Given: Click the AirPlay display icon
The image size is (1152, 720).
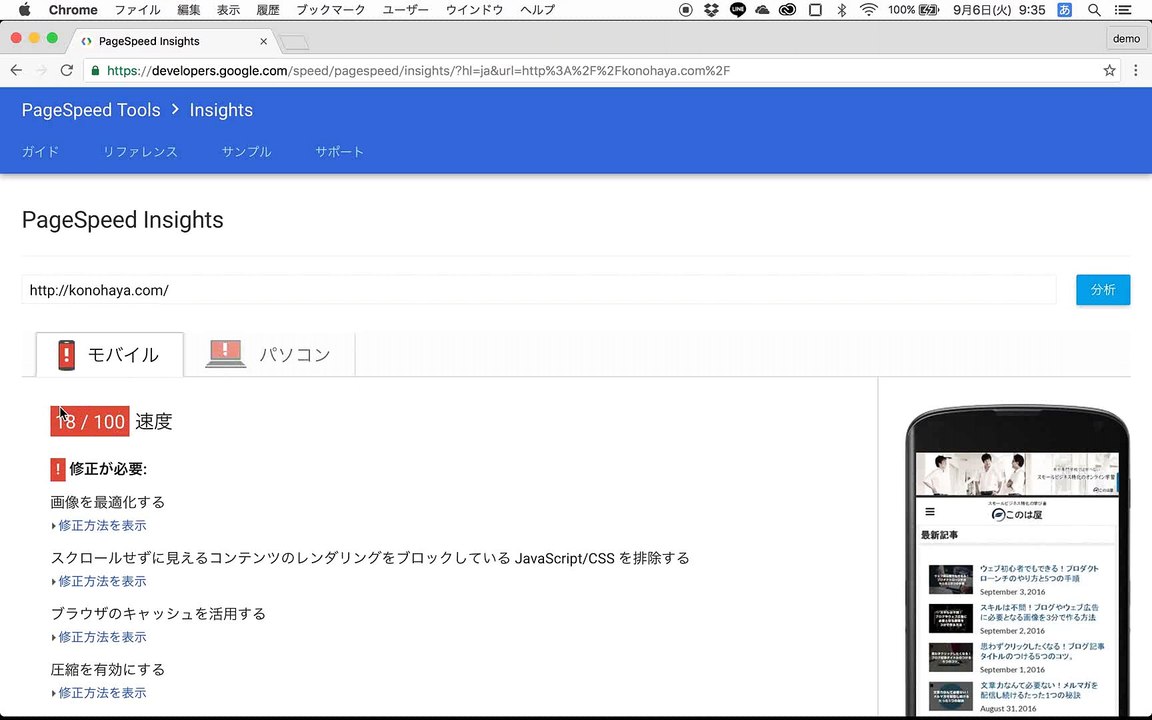Looking at the screenshot, I should [816, 10].
